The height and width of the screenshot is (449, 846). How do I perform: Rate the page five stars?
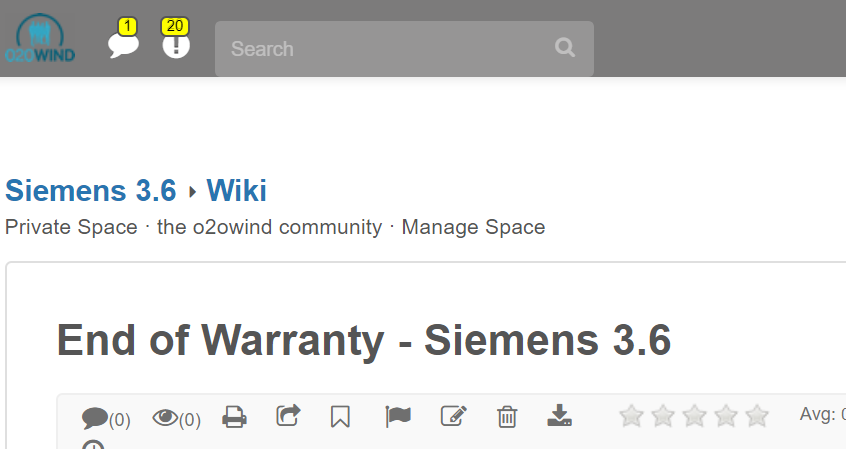(x=757, y=416)
